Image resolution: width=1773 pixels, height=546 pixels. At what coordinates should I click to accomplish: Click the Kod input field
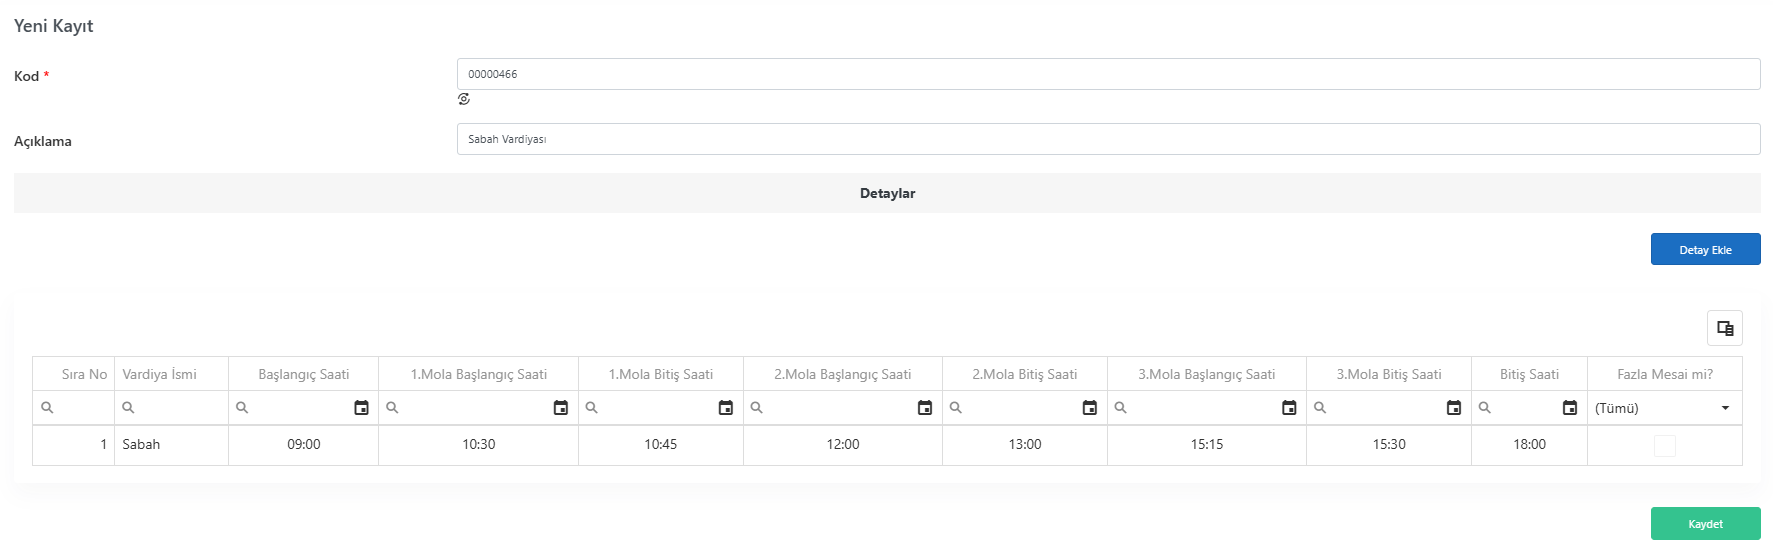coord(1108,74)
